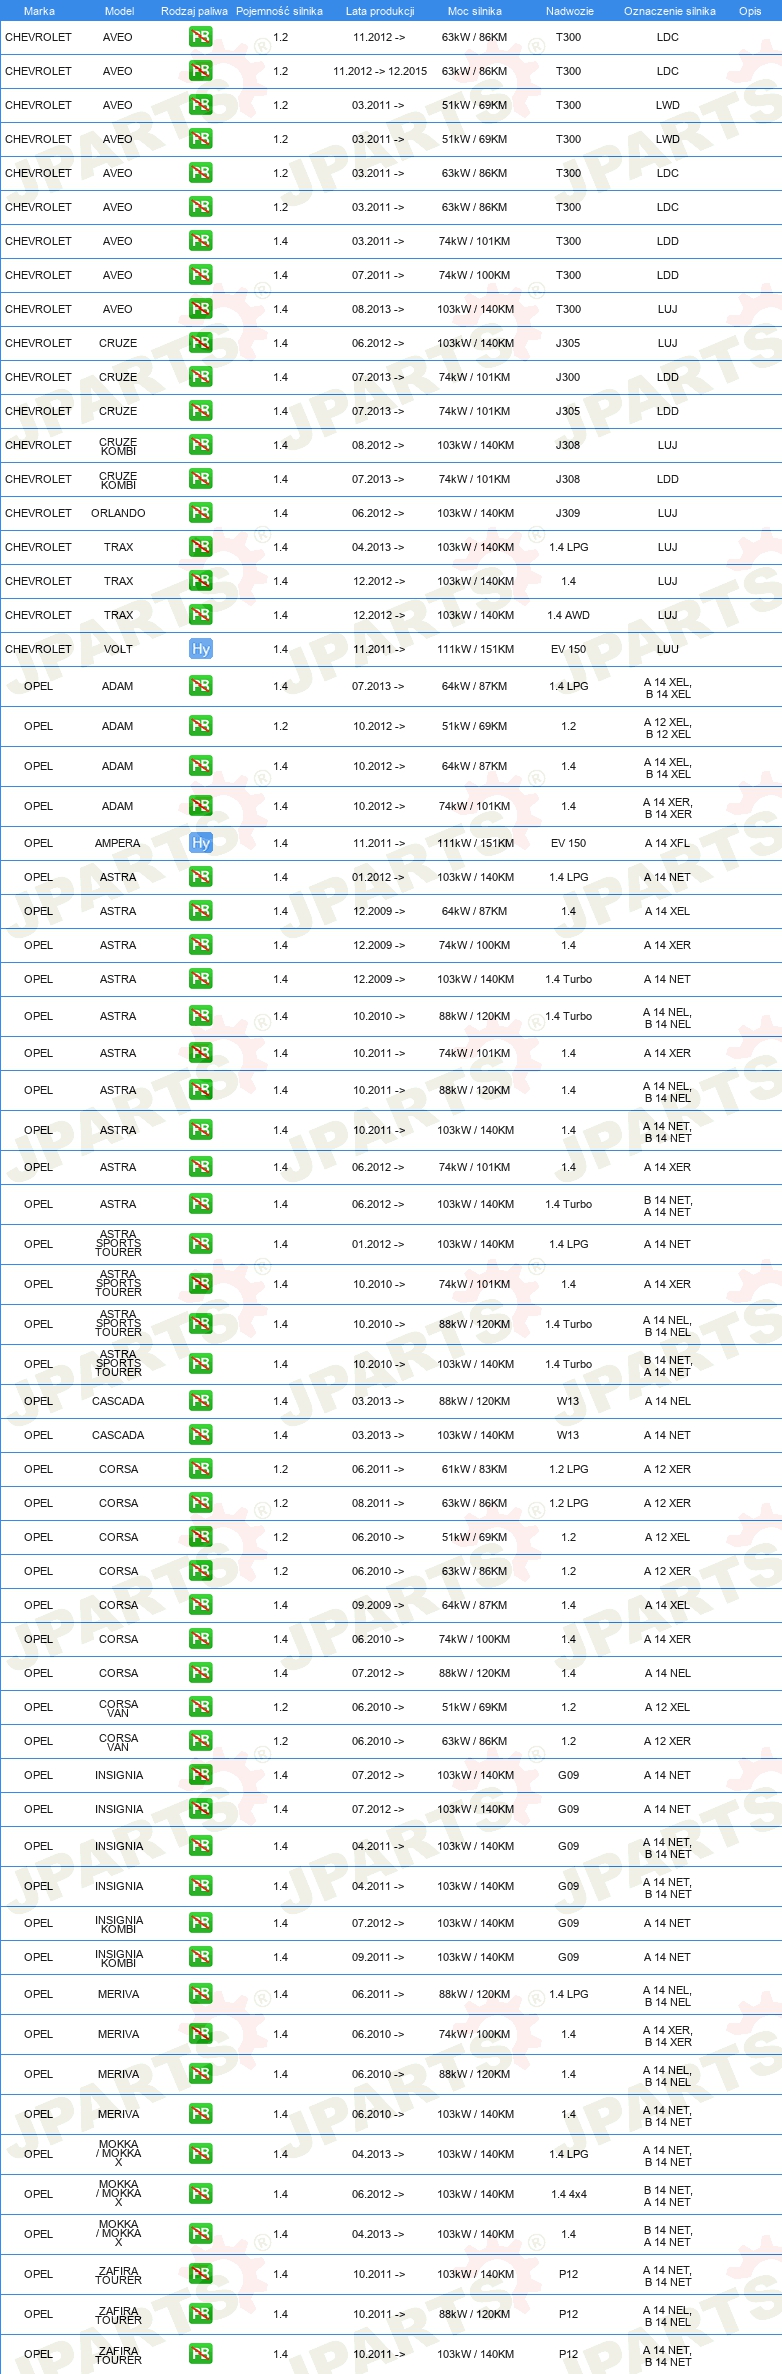The width and height of the screenshot is (782, 2374).
Task: Click fuel icon in Cruze Kombi 07.2013 row
Action: click(x=200, y=479)
